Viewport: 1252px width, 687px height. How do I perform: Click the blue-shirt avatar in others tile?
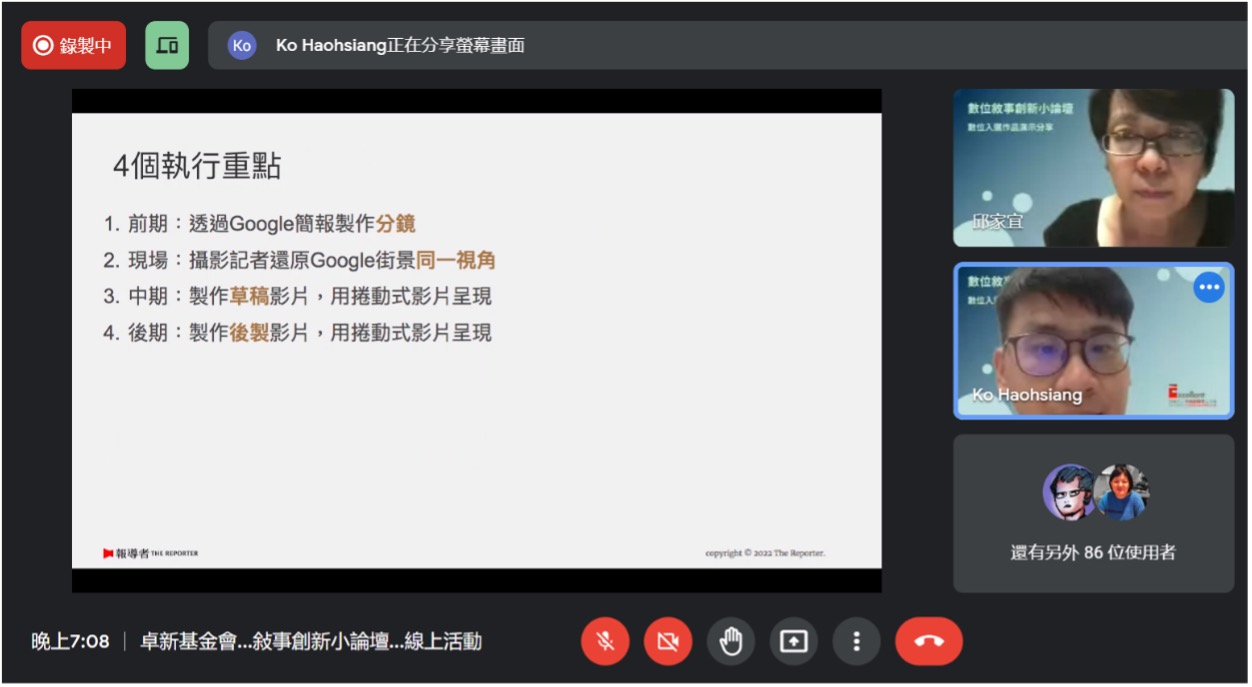pyautogui.click(x=1120, y=492)
